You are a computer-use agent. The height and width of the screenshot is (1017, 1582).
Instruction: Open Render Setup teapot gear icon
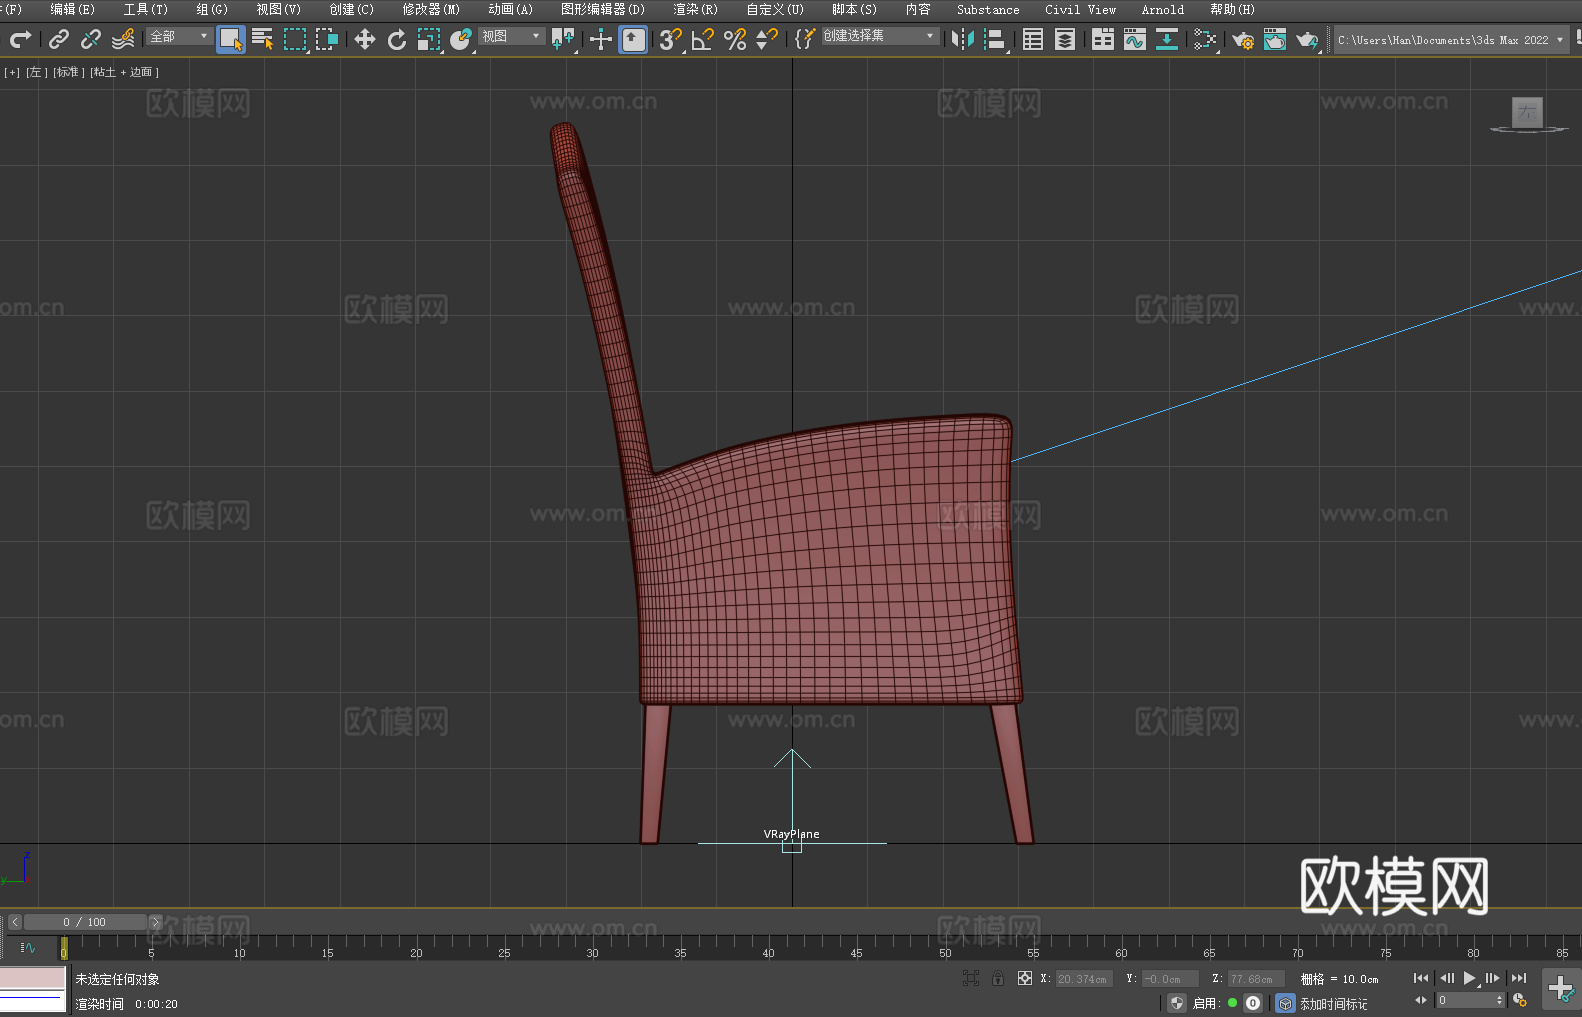pyautogui.click(x=1243, y=39)
